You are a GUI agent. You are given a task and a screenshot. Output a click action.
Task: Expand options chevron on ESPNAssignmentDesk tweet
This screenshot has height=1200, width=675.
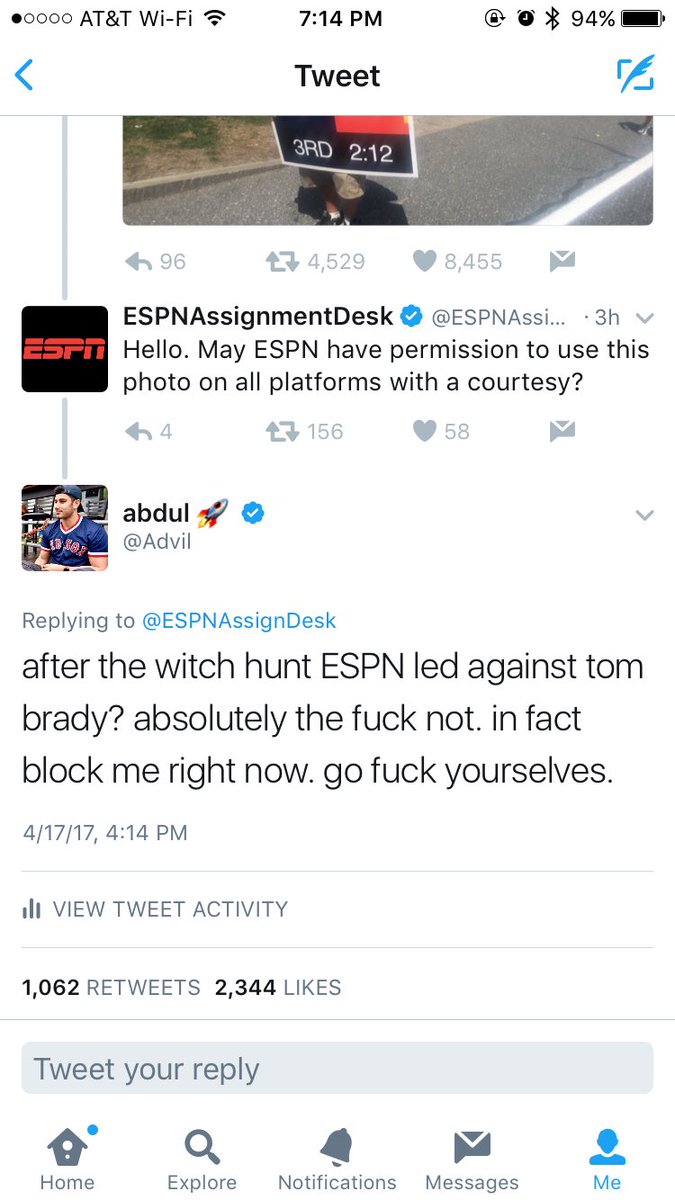[x=644, y=319]
